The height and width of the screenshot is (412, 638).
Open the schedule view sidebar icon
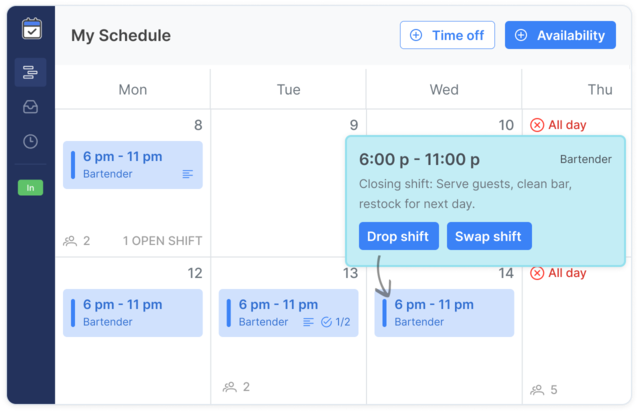(x=31, y=73)
